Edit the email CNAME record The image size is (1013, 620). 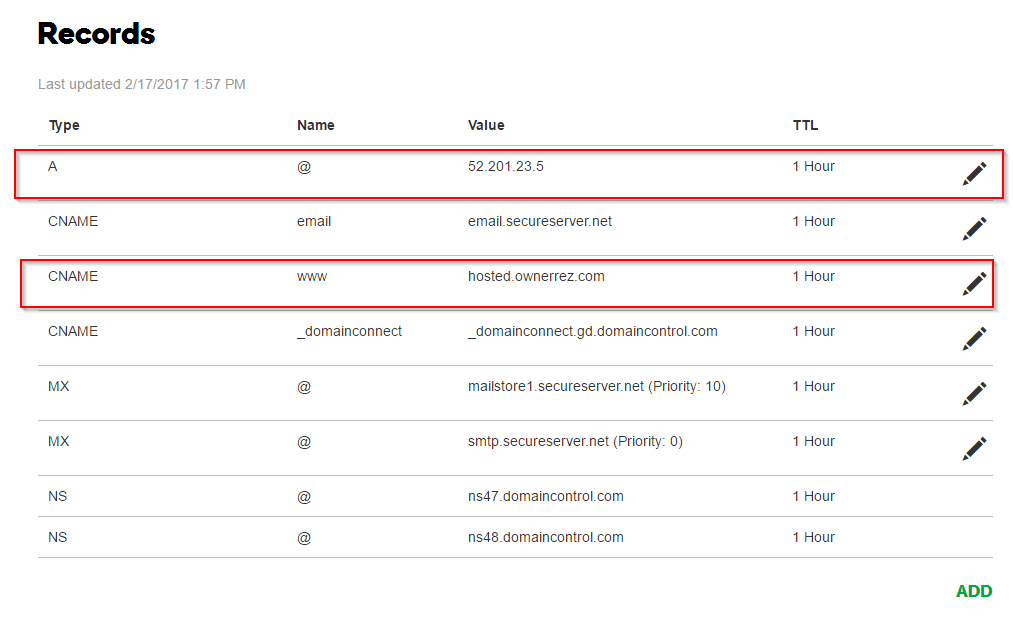tap(974, 229)
